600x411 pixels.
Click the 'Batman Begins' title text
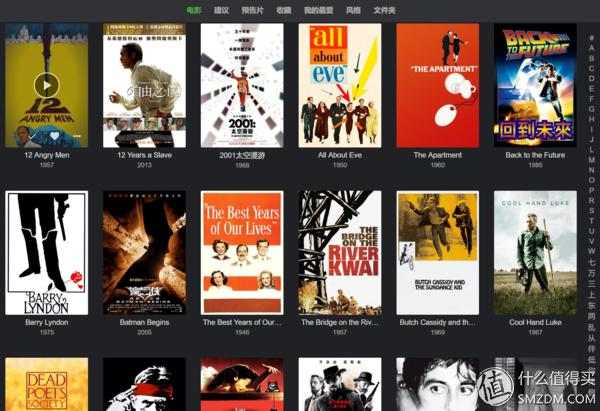click(x=144, y=322)
